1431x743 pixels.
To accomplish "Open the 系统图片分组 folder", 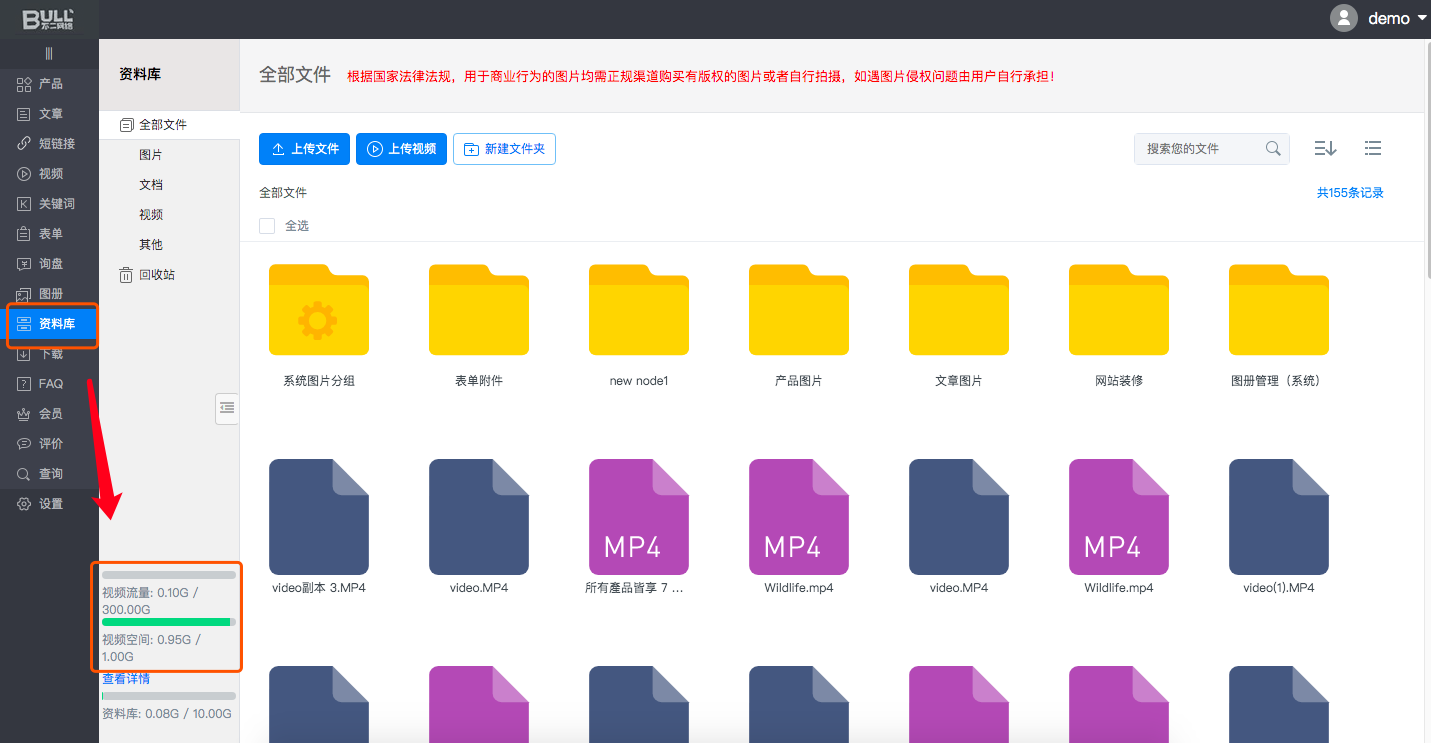I will [x=319, y=311].
